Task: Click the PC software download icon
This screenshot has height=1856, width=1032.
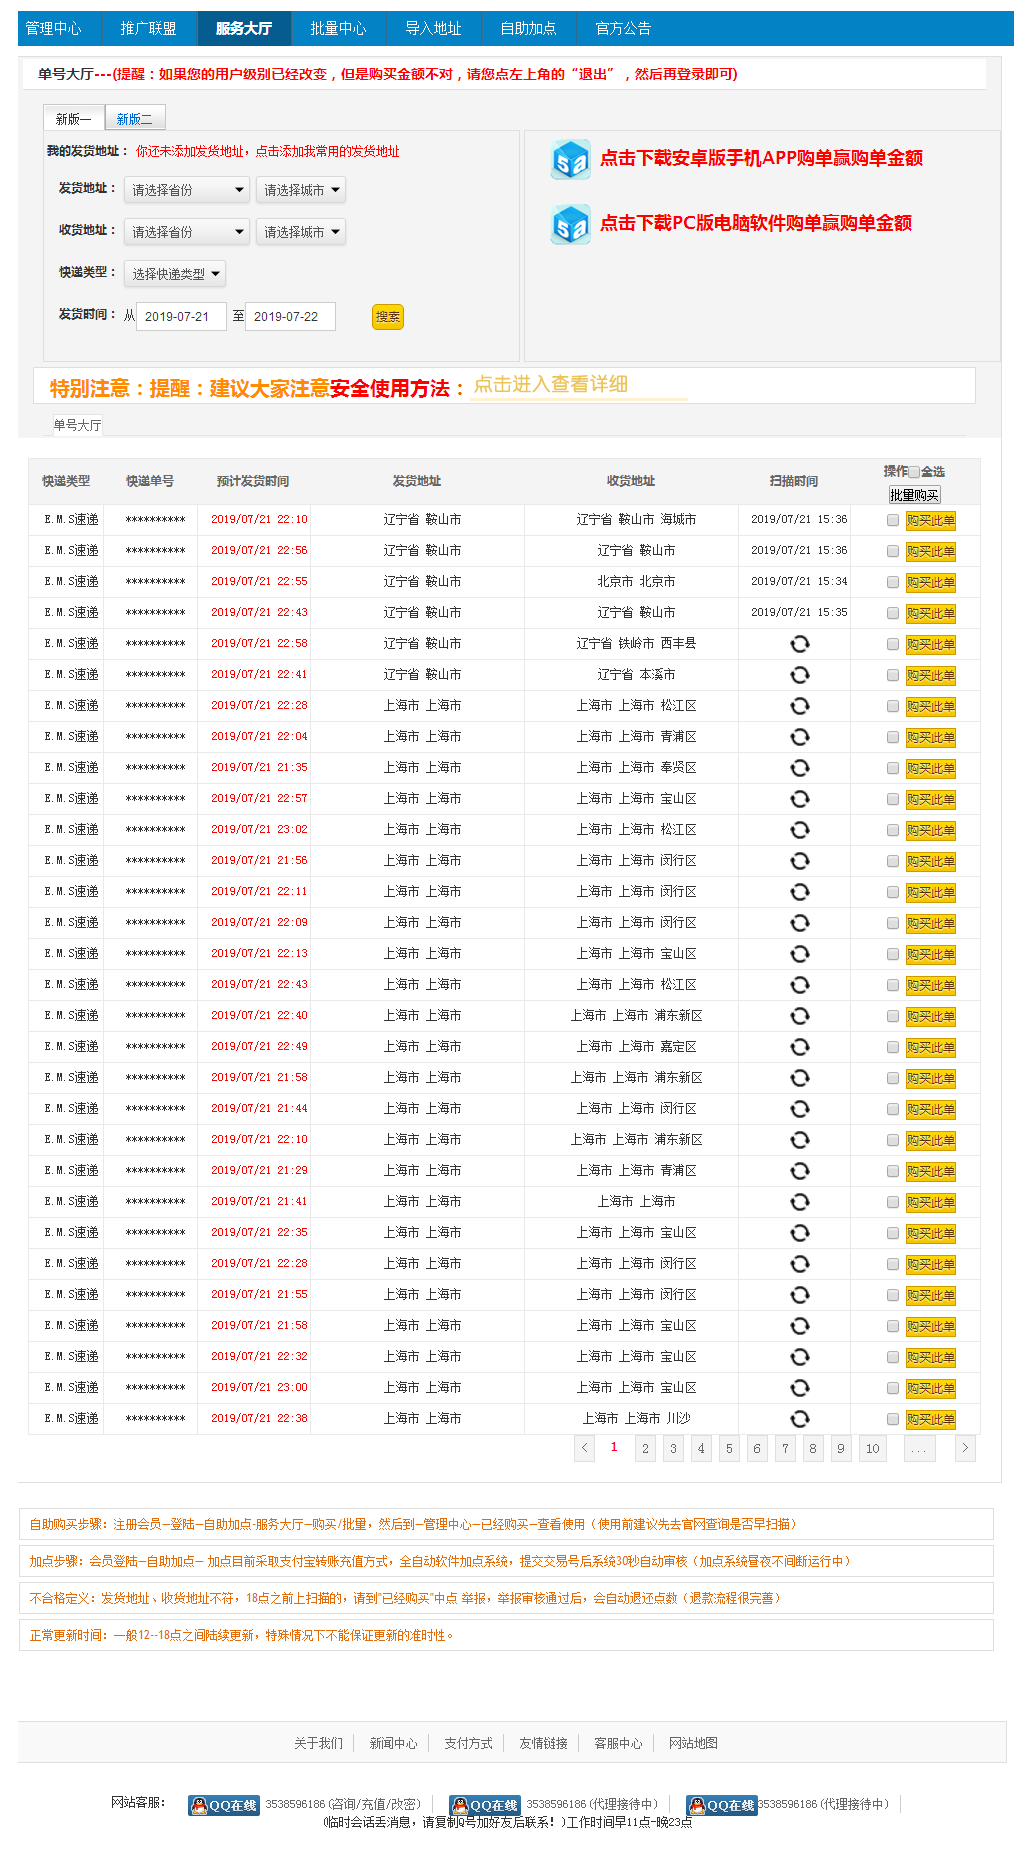Action: click(x=571, y=224)
